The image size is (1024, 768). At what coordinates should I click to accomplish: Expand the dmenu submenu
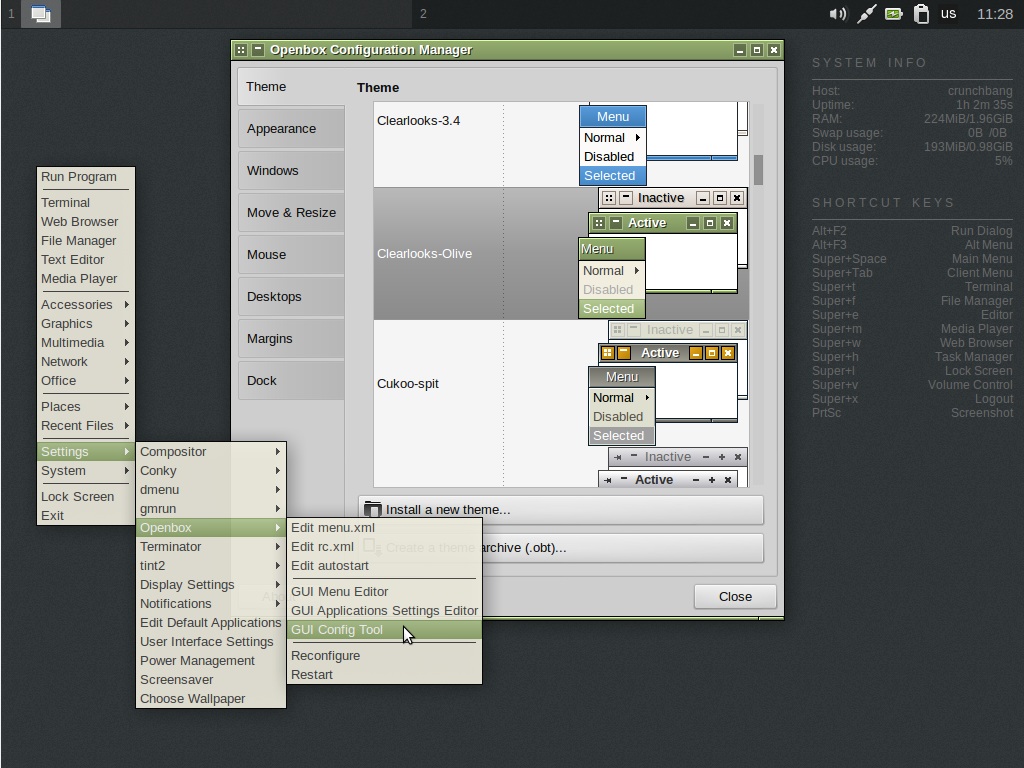coord(211,489)
